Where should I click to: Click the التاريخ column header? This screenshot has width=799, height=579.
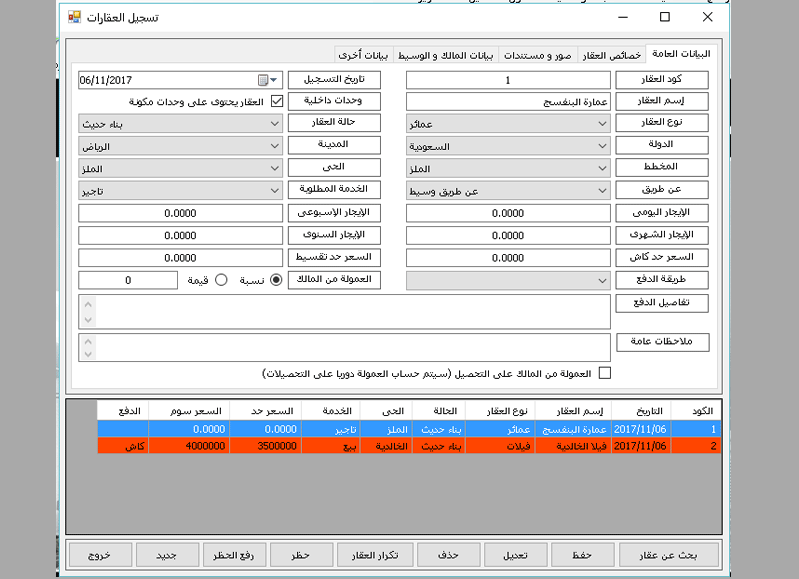[x=641, y=411]
